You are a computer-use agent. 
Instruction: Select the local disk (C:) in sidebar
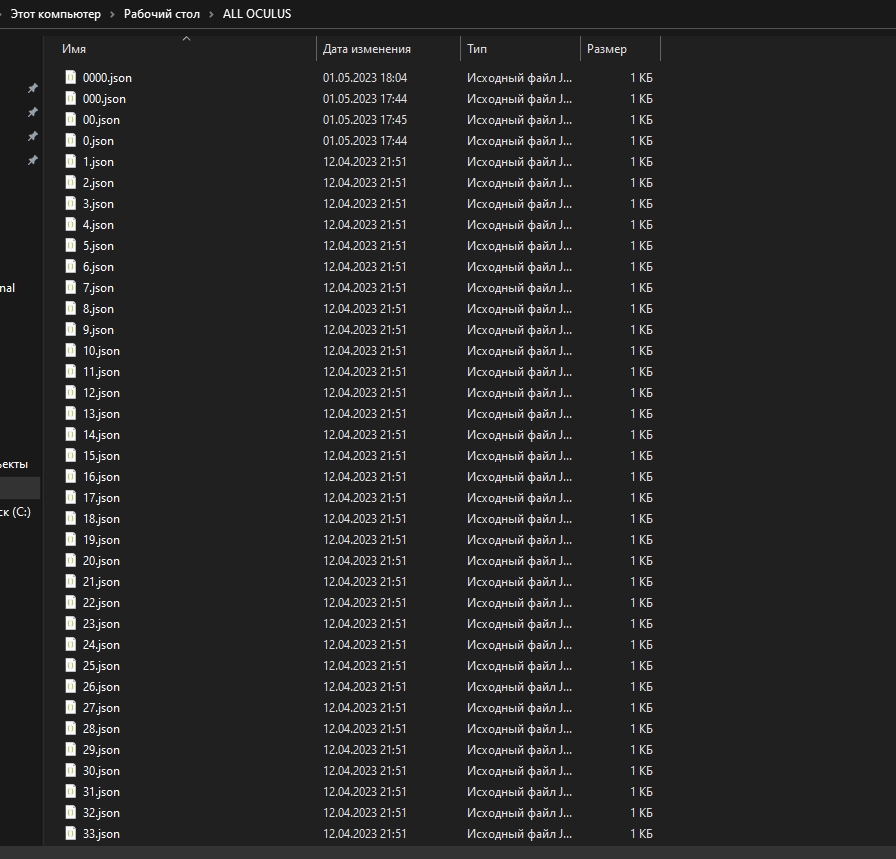click(15, 512)
